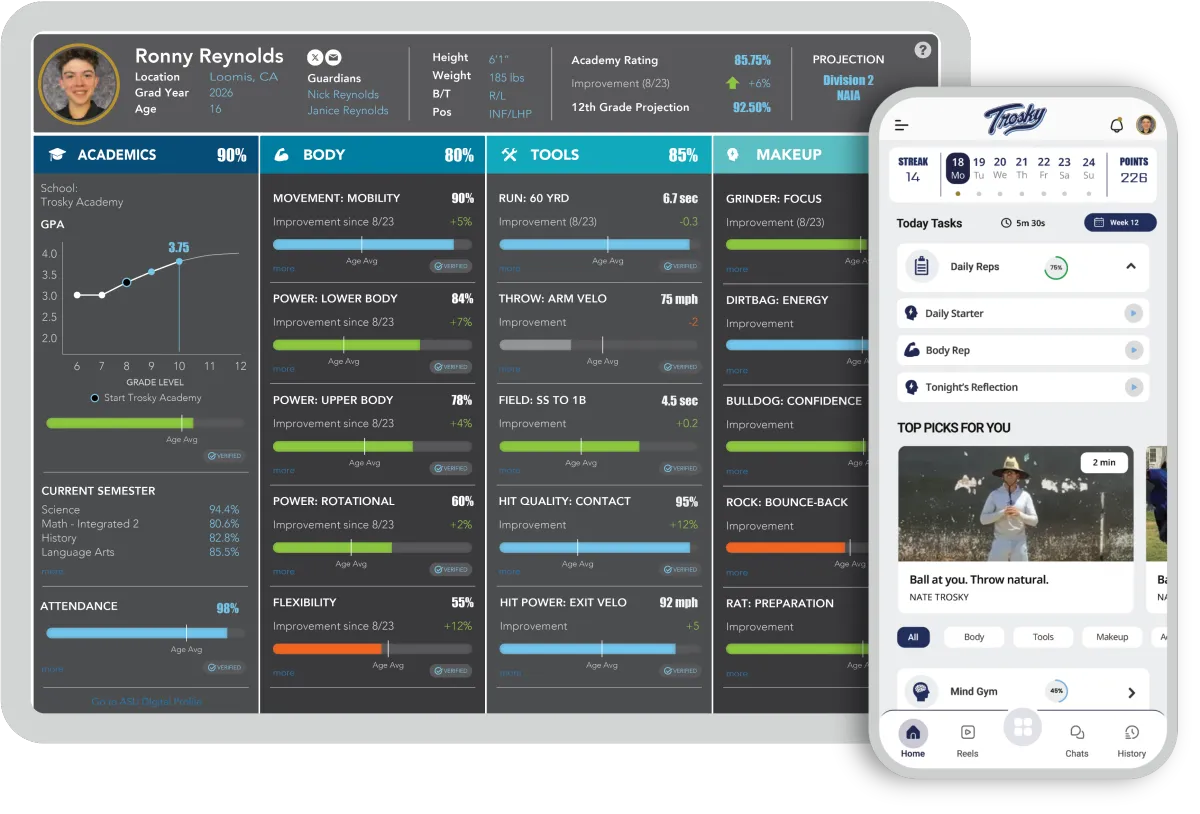Open the X social icon beside Ronny Reynolds
Viewport: 1200px width, 814px height.
(x=315, y=58)
